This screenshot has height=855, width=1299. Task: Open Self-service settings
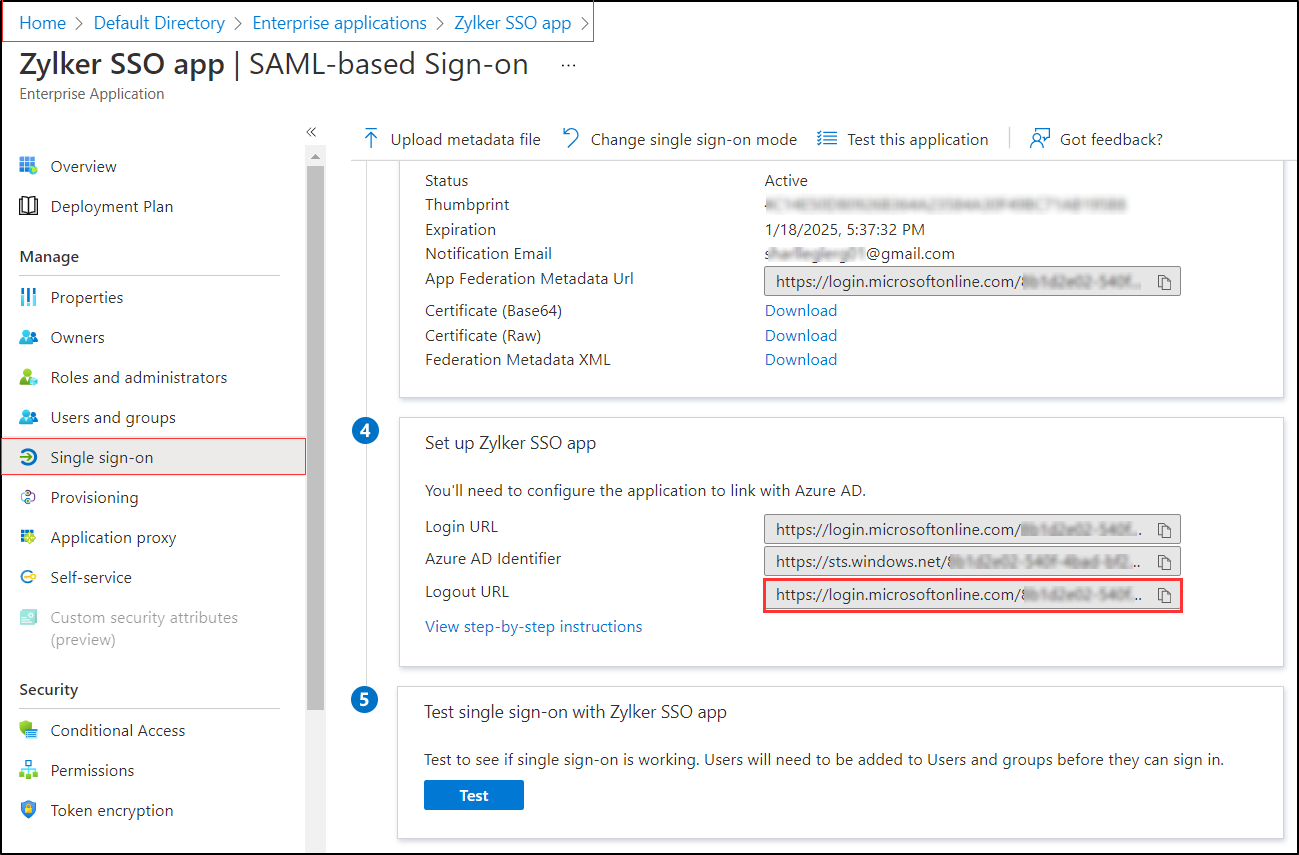coord(91,577)
